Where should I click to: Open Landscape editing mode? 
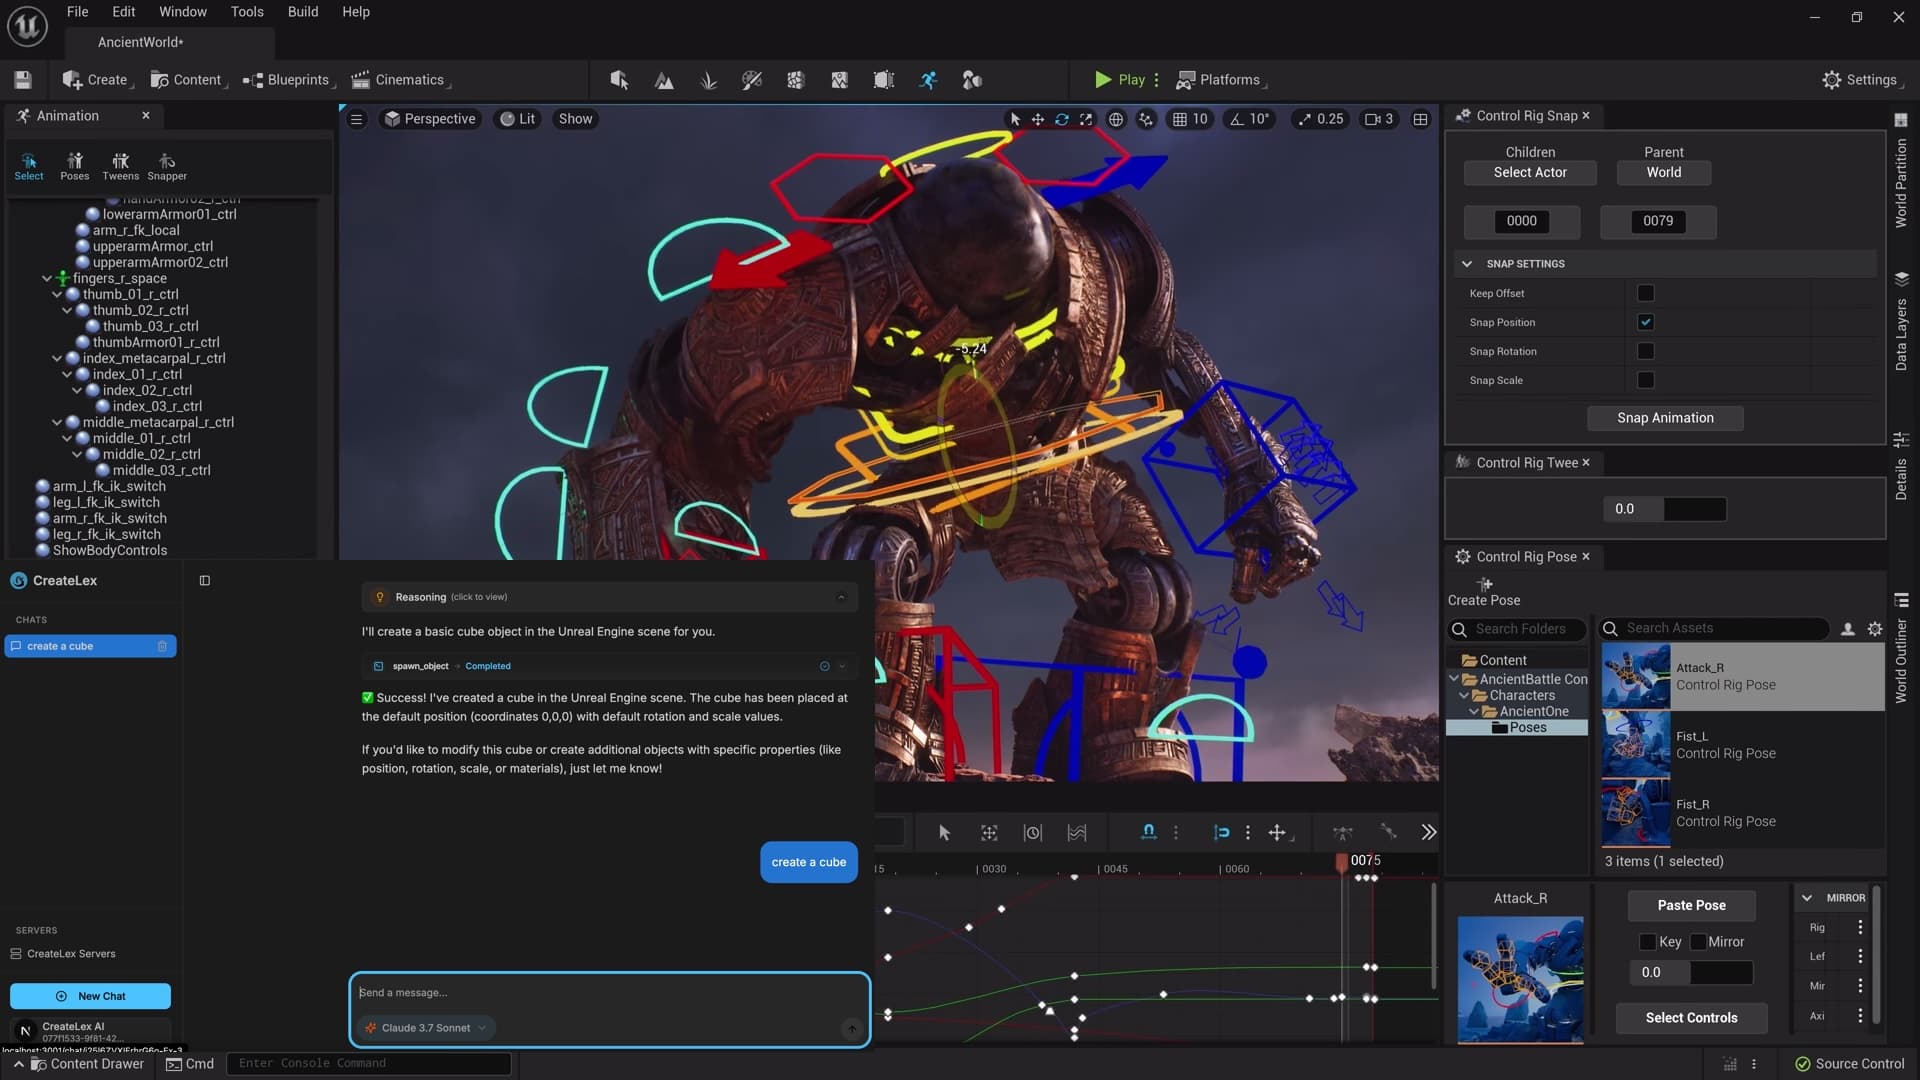coord(664,79)
